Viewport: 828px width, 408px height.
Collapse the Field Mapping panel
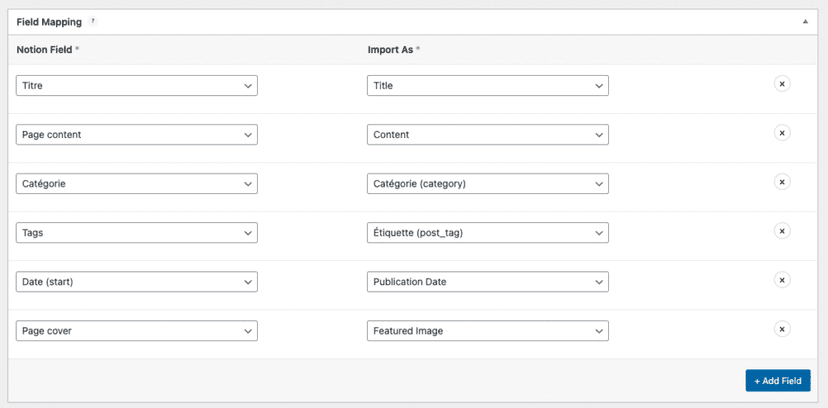806,21
